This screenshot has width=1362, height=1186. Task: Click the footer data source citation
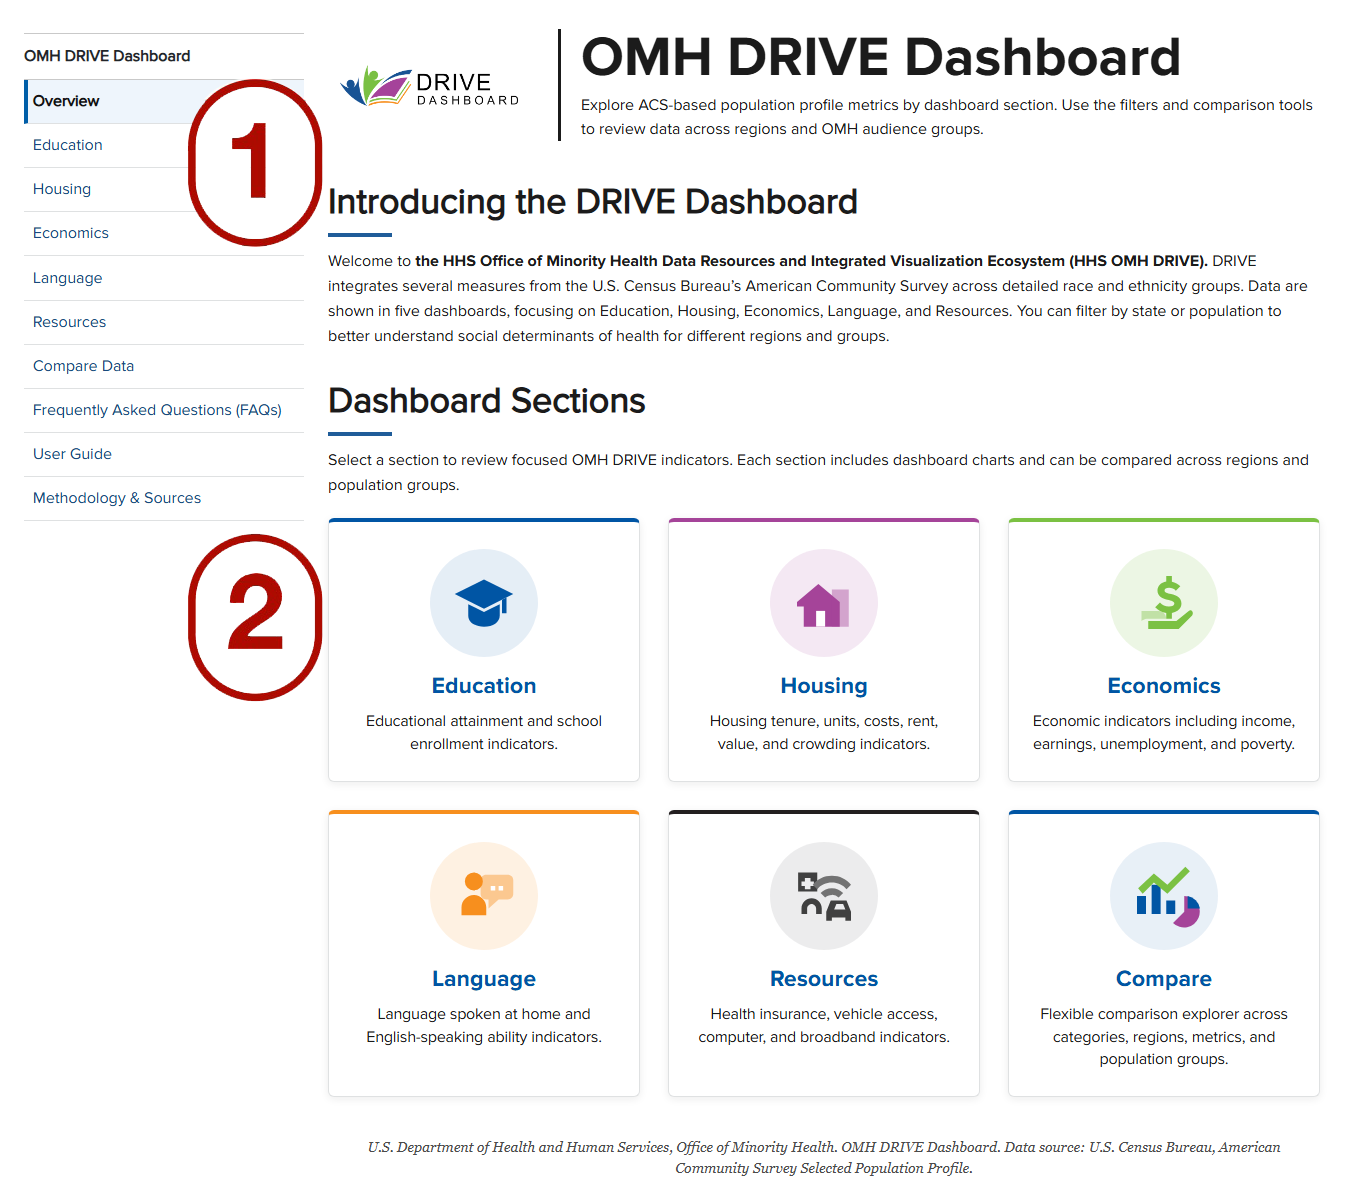coord(824,1157)
